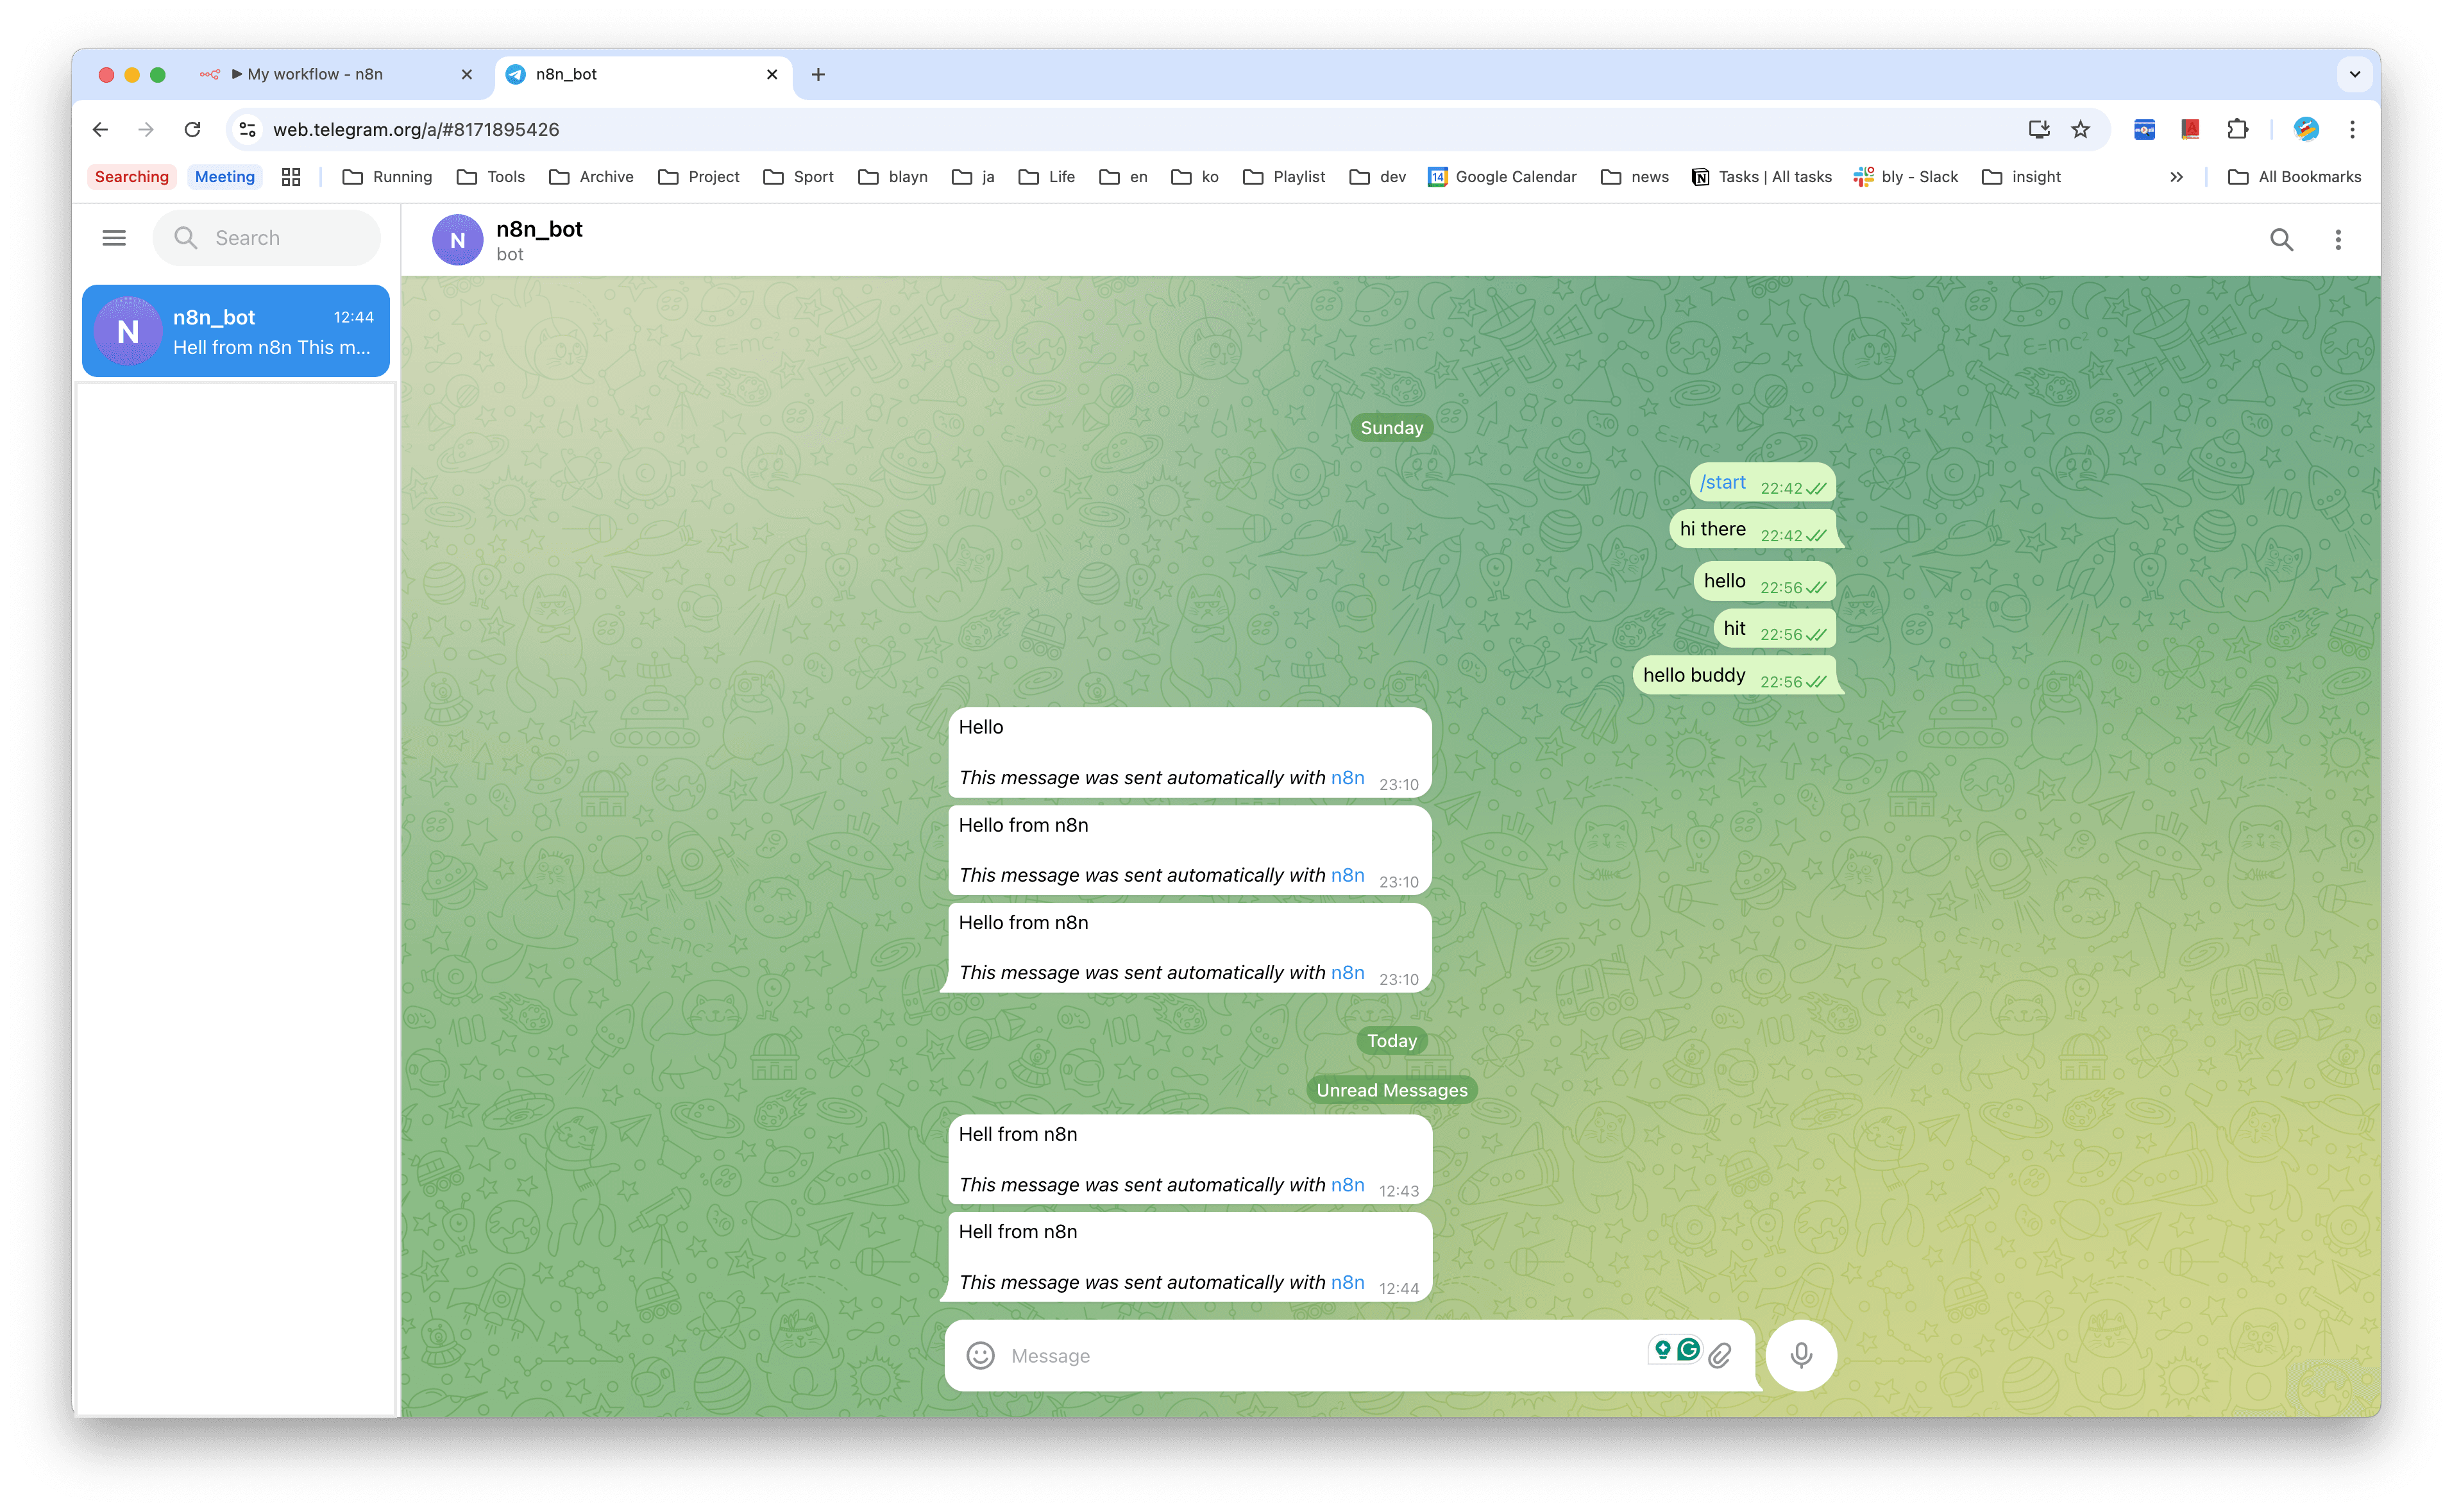Click the Grammarly icon in message box
Viewport: 2452px width, 1512px height.
coord(1688,1350)
